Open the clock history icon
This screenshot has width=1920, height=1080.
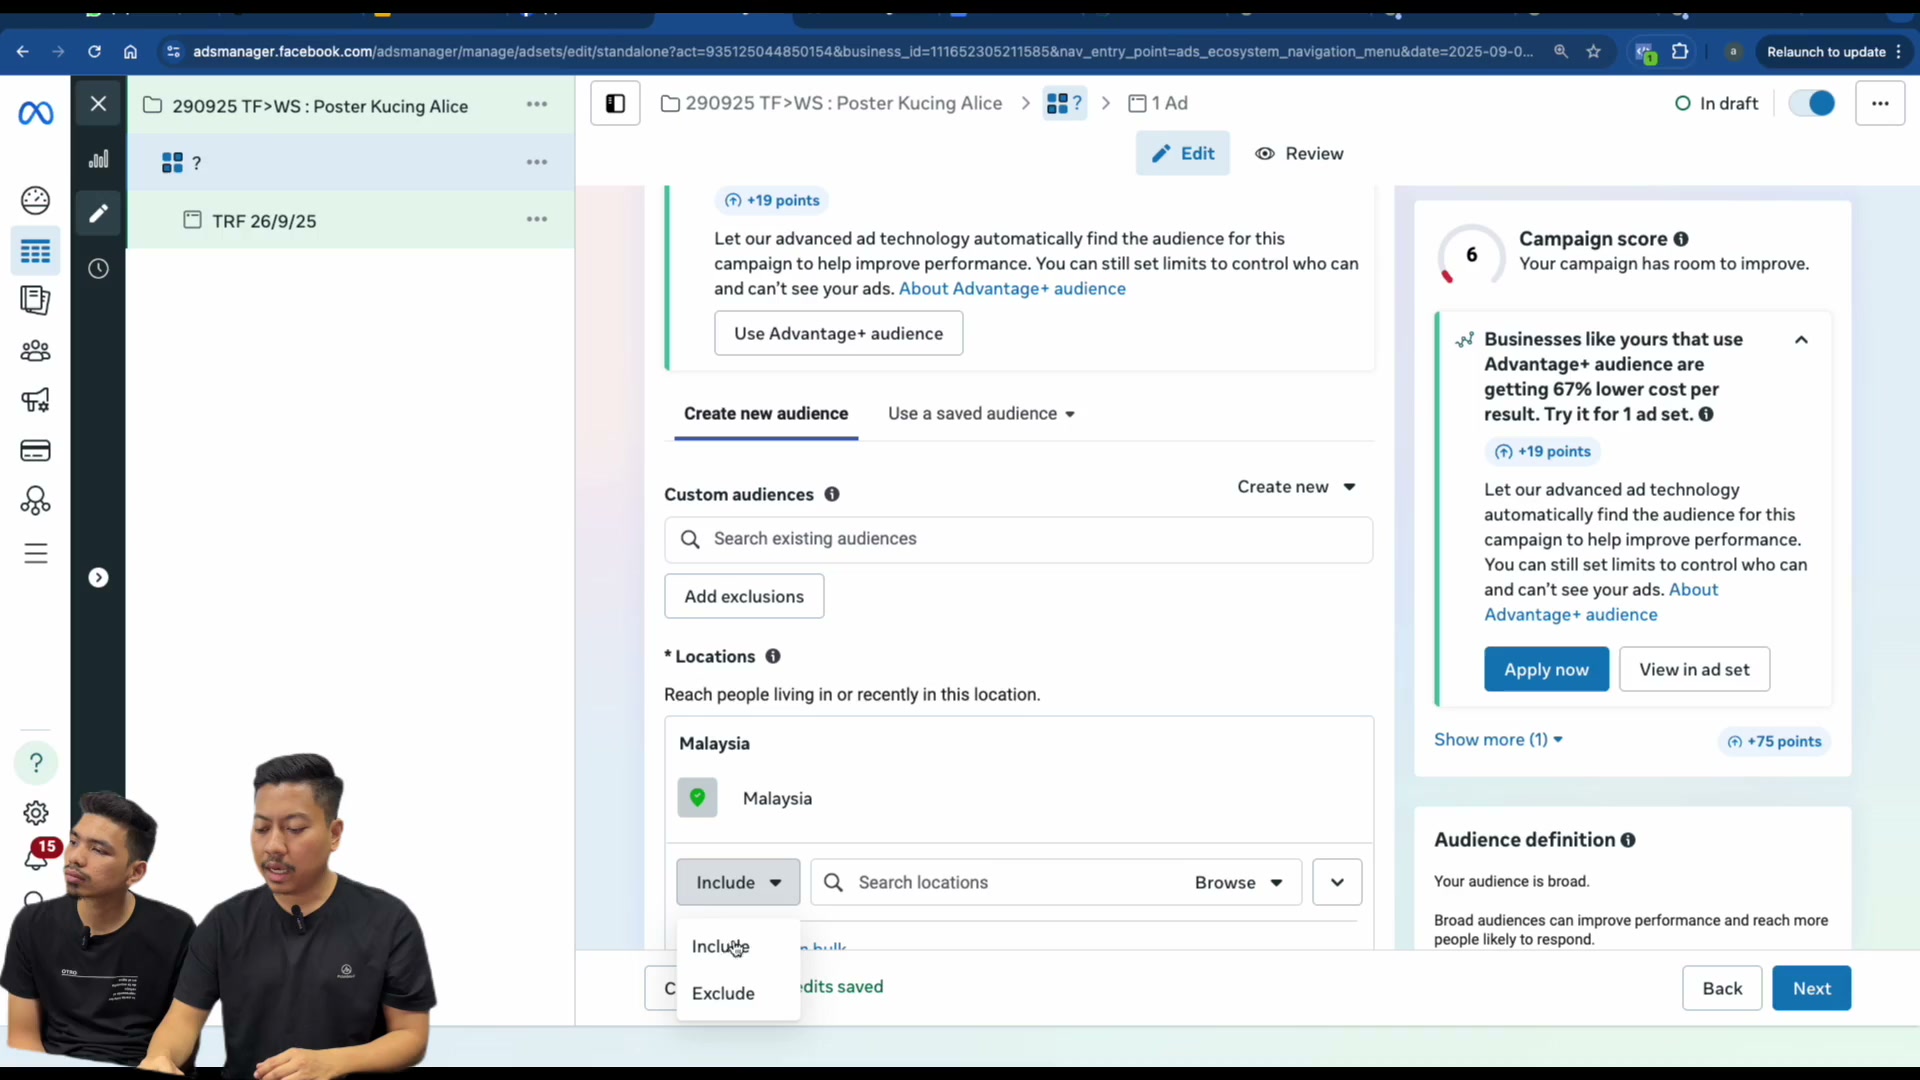pyautogui.click(x=98, y=268)
